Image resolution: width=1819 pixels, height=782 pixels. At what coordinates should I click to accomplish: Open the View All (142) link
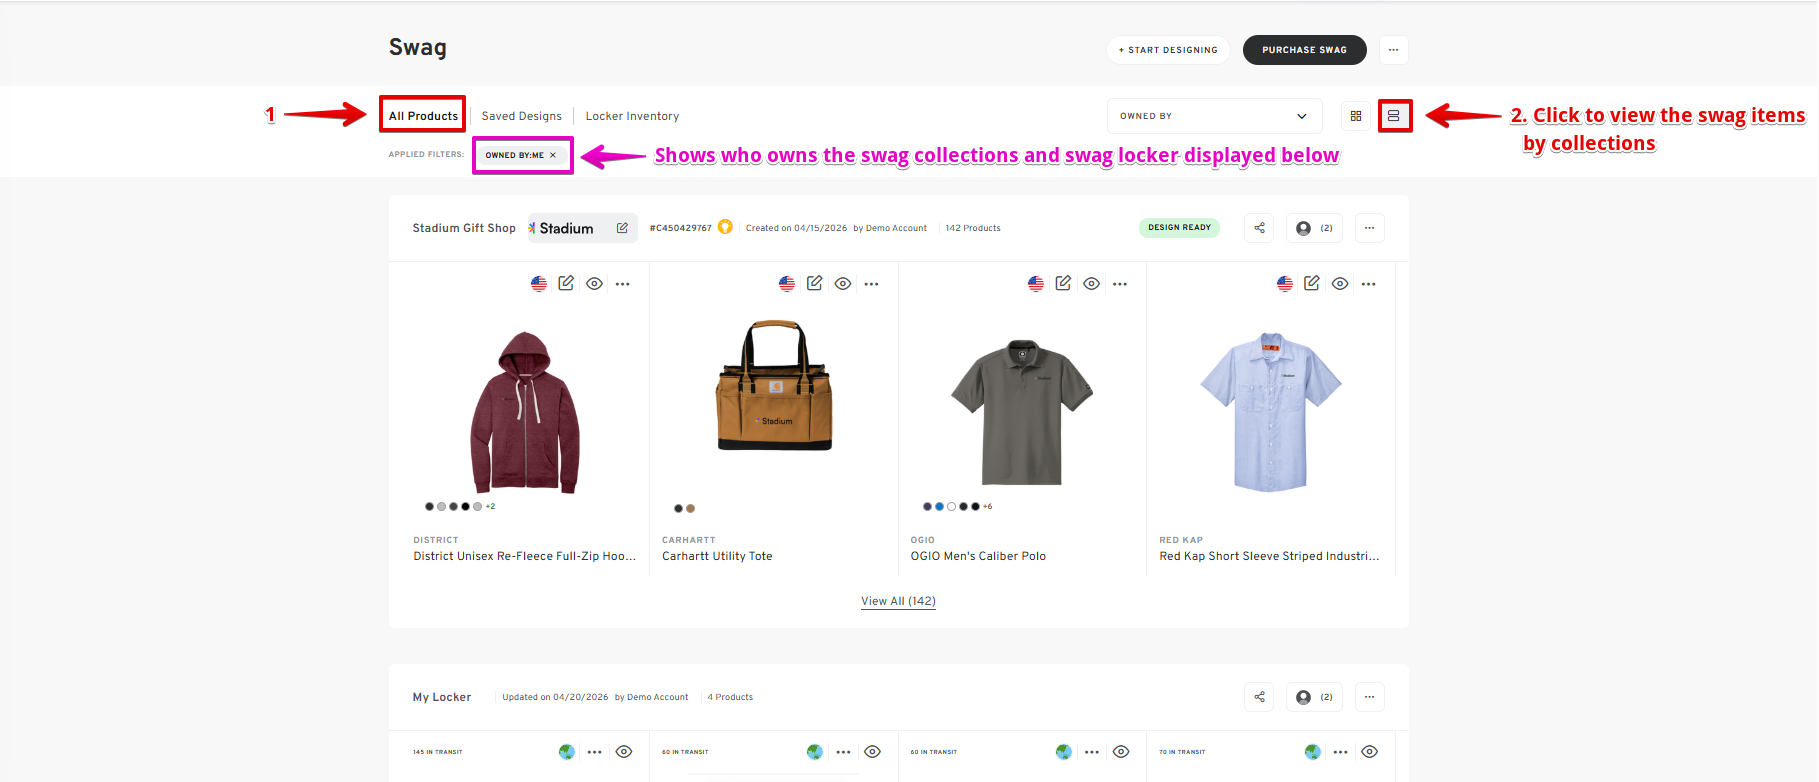point(898,601)
